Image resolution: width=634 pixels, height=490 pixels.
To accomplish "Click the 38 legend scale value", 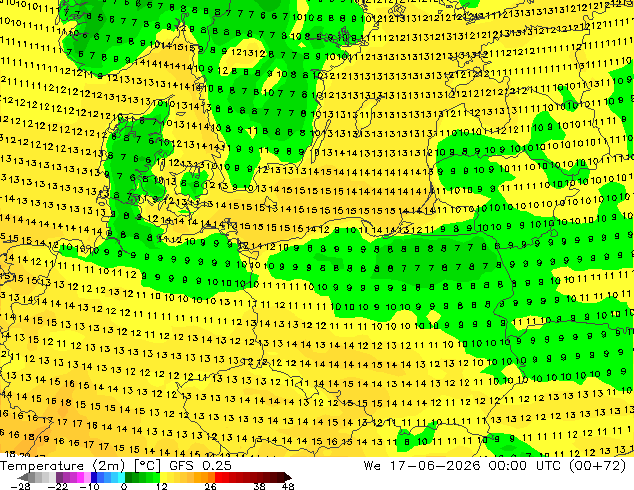I will pyautogui.click(x=260, y=486).
